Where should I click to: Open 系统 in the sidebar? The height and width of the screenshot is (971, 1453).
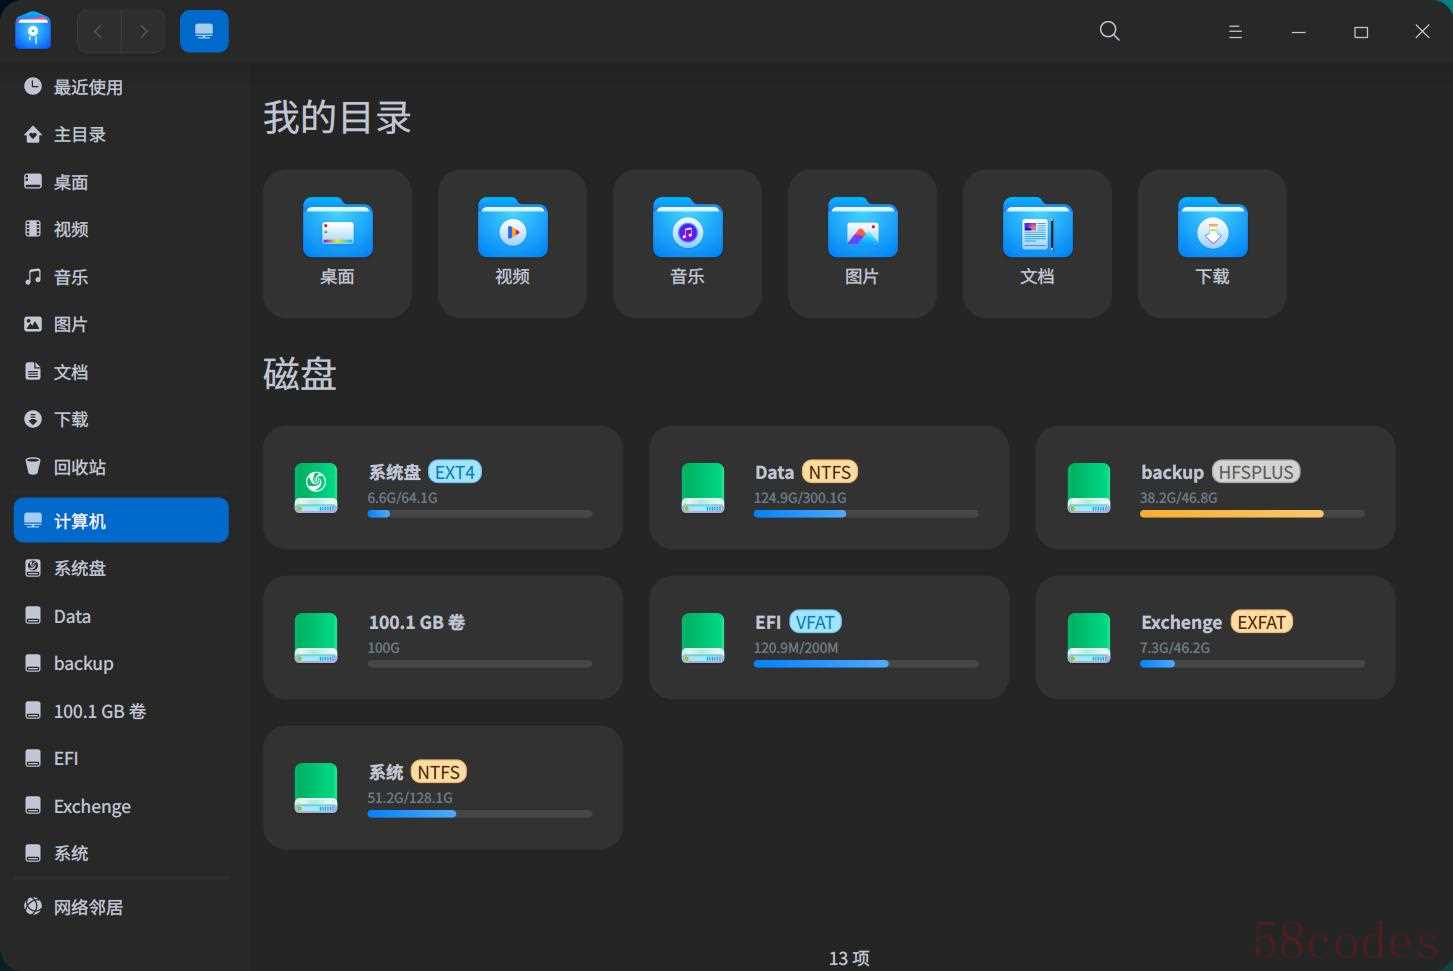[x=121, y=853]
